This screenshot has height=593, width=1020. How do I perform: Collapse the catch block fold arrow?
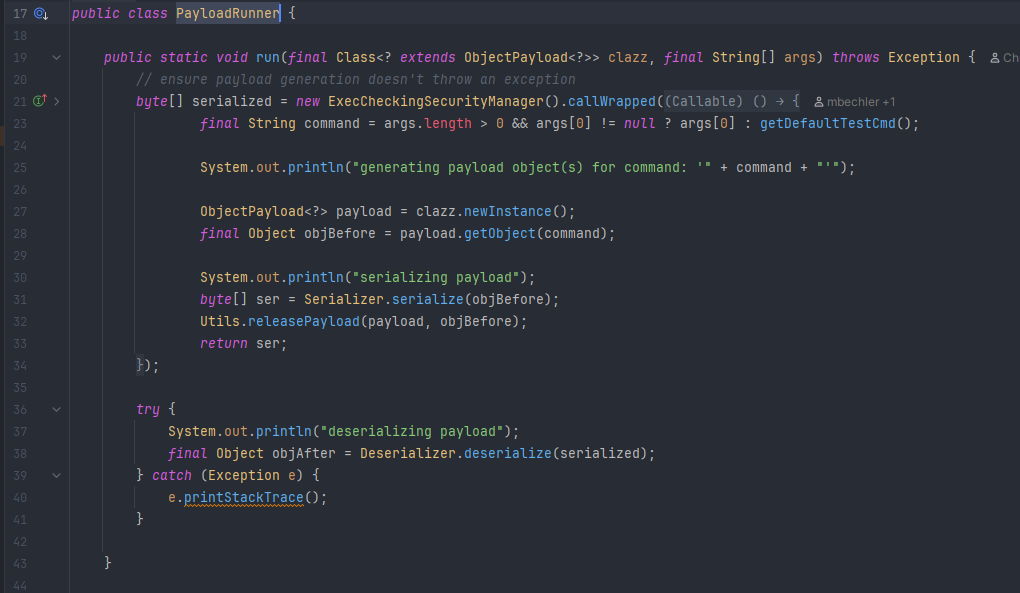coord(57,475)
